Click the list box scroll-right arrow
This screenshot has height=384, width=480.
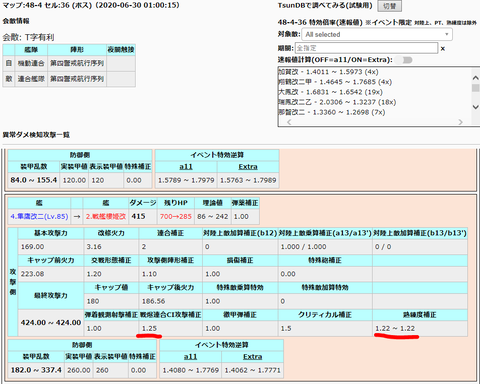[461, 122]
